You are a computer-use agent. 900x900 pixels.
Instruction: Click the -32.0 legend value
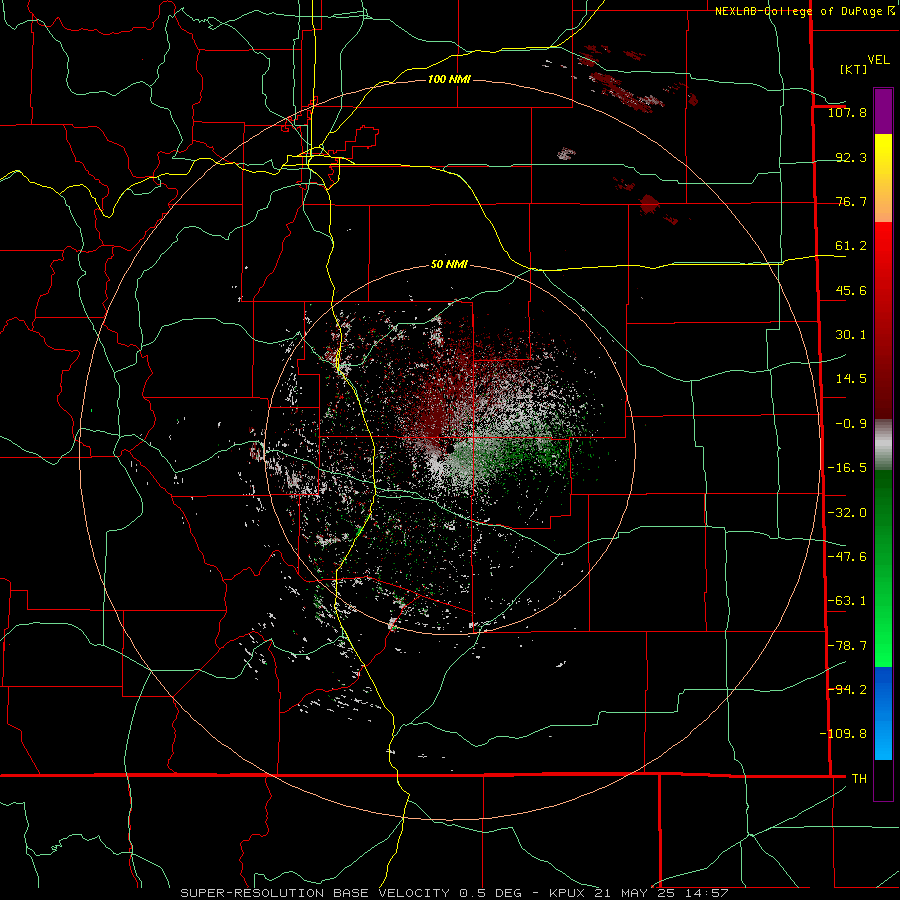click(847, 513)
